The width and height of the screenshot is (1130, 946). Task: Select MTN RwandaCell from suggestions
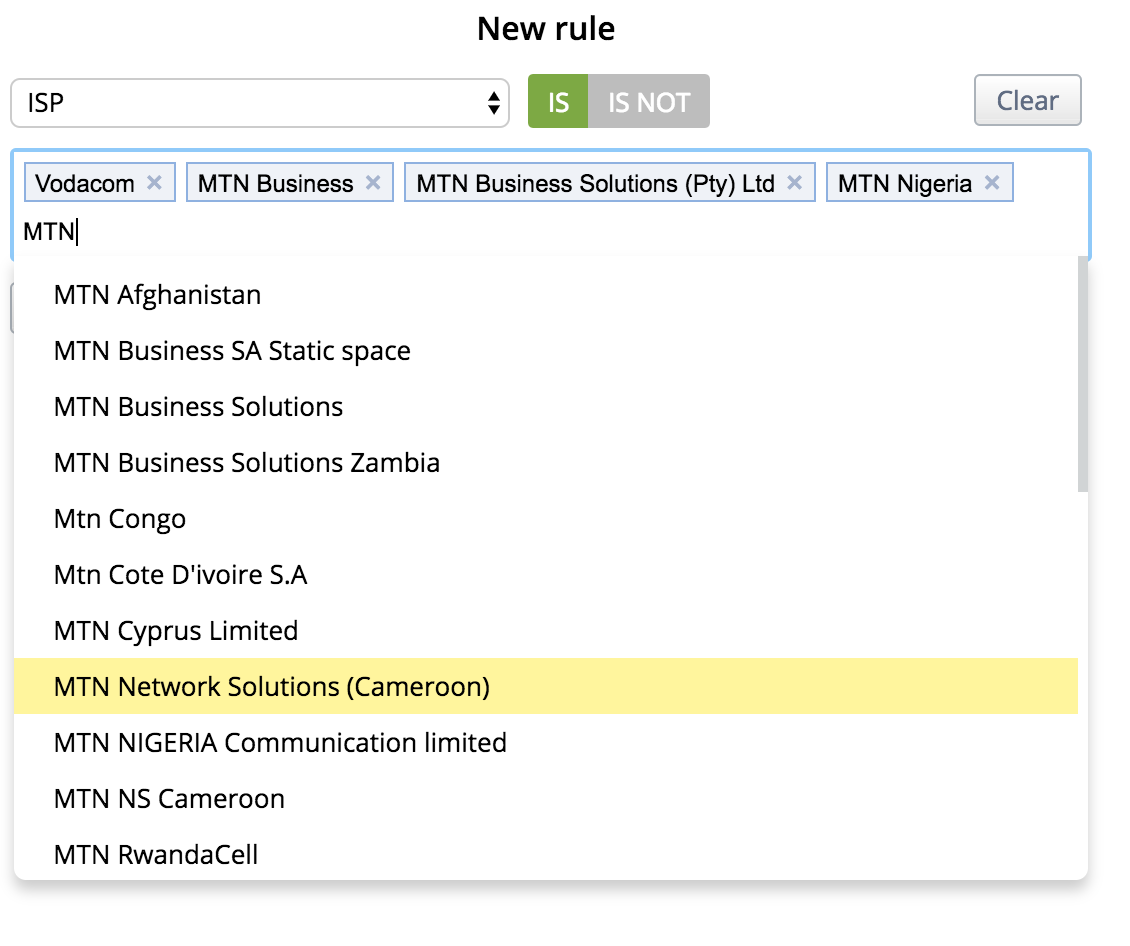click(546, 854)
